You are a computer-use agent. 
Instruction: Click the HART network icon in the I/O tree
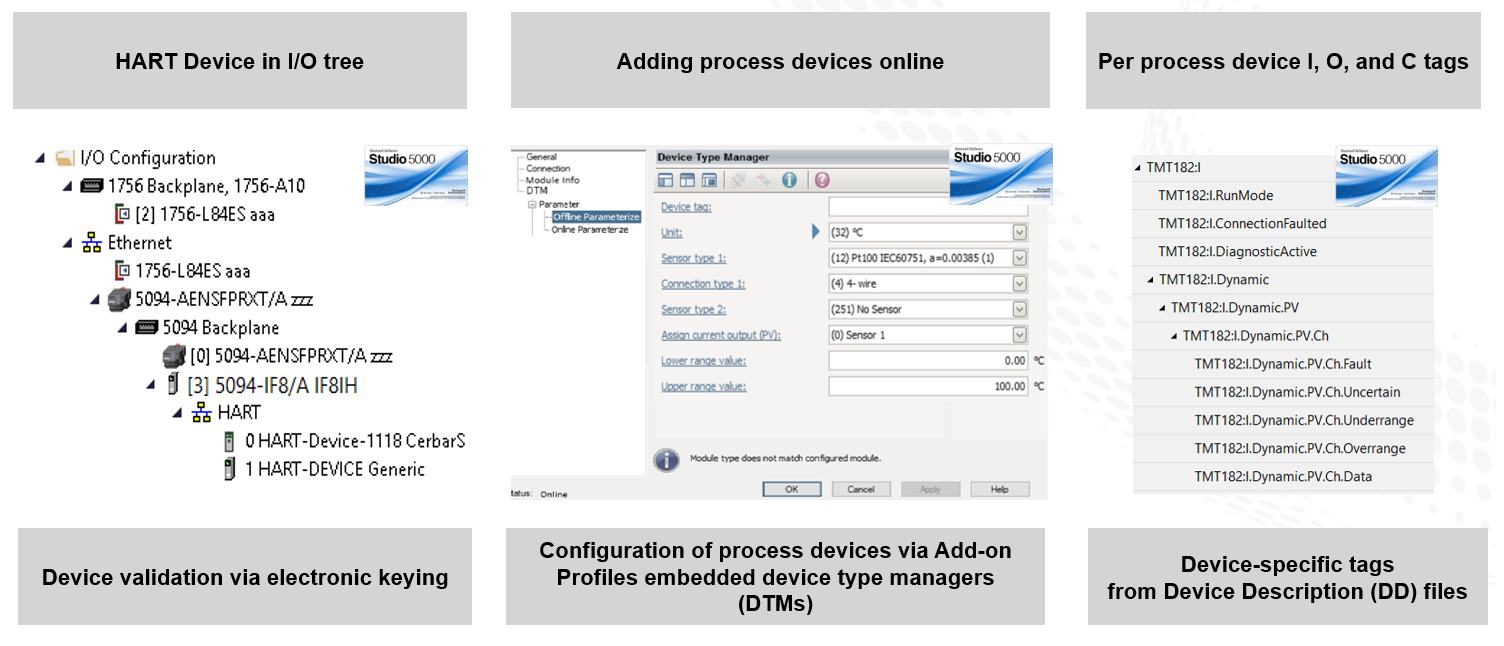pyautogui.click(x=201, y=412)
